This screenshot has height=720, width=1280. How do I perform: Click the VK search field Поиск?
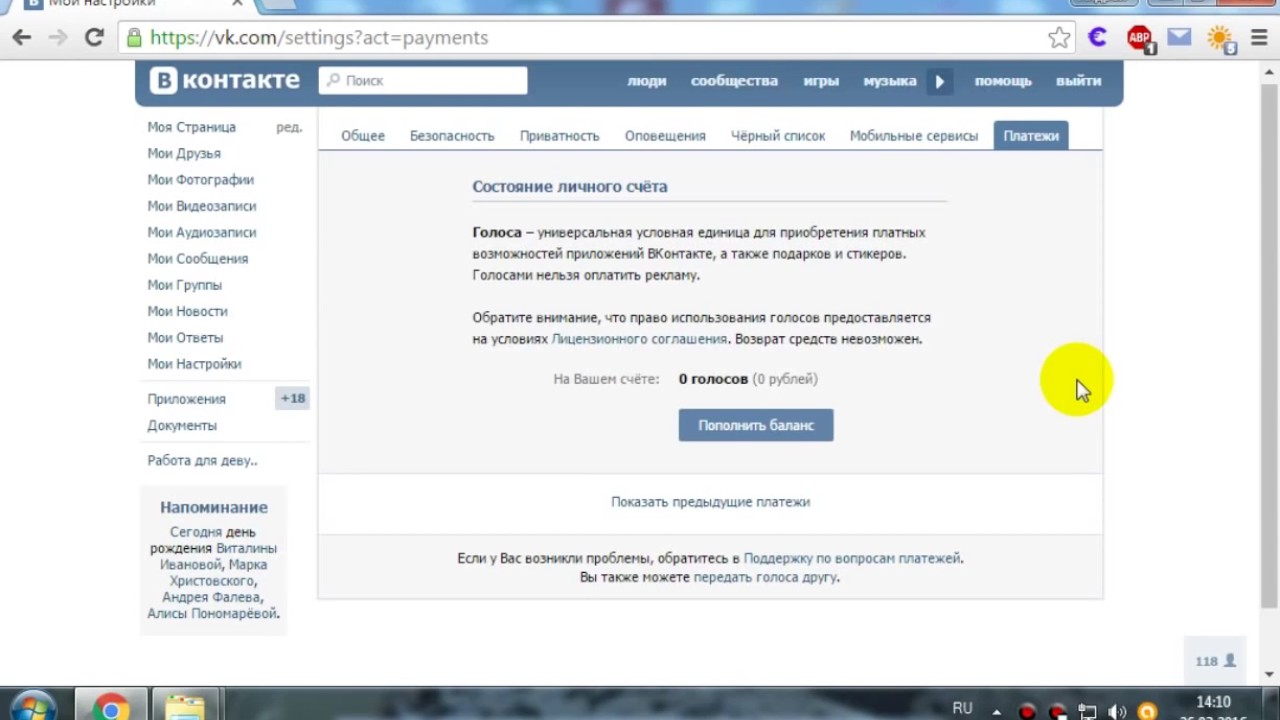tap(423, 80)
